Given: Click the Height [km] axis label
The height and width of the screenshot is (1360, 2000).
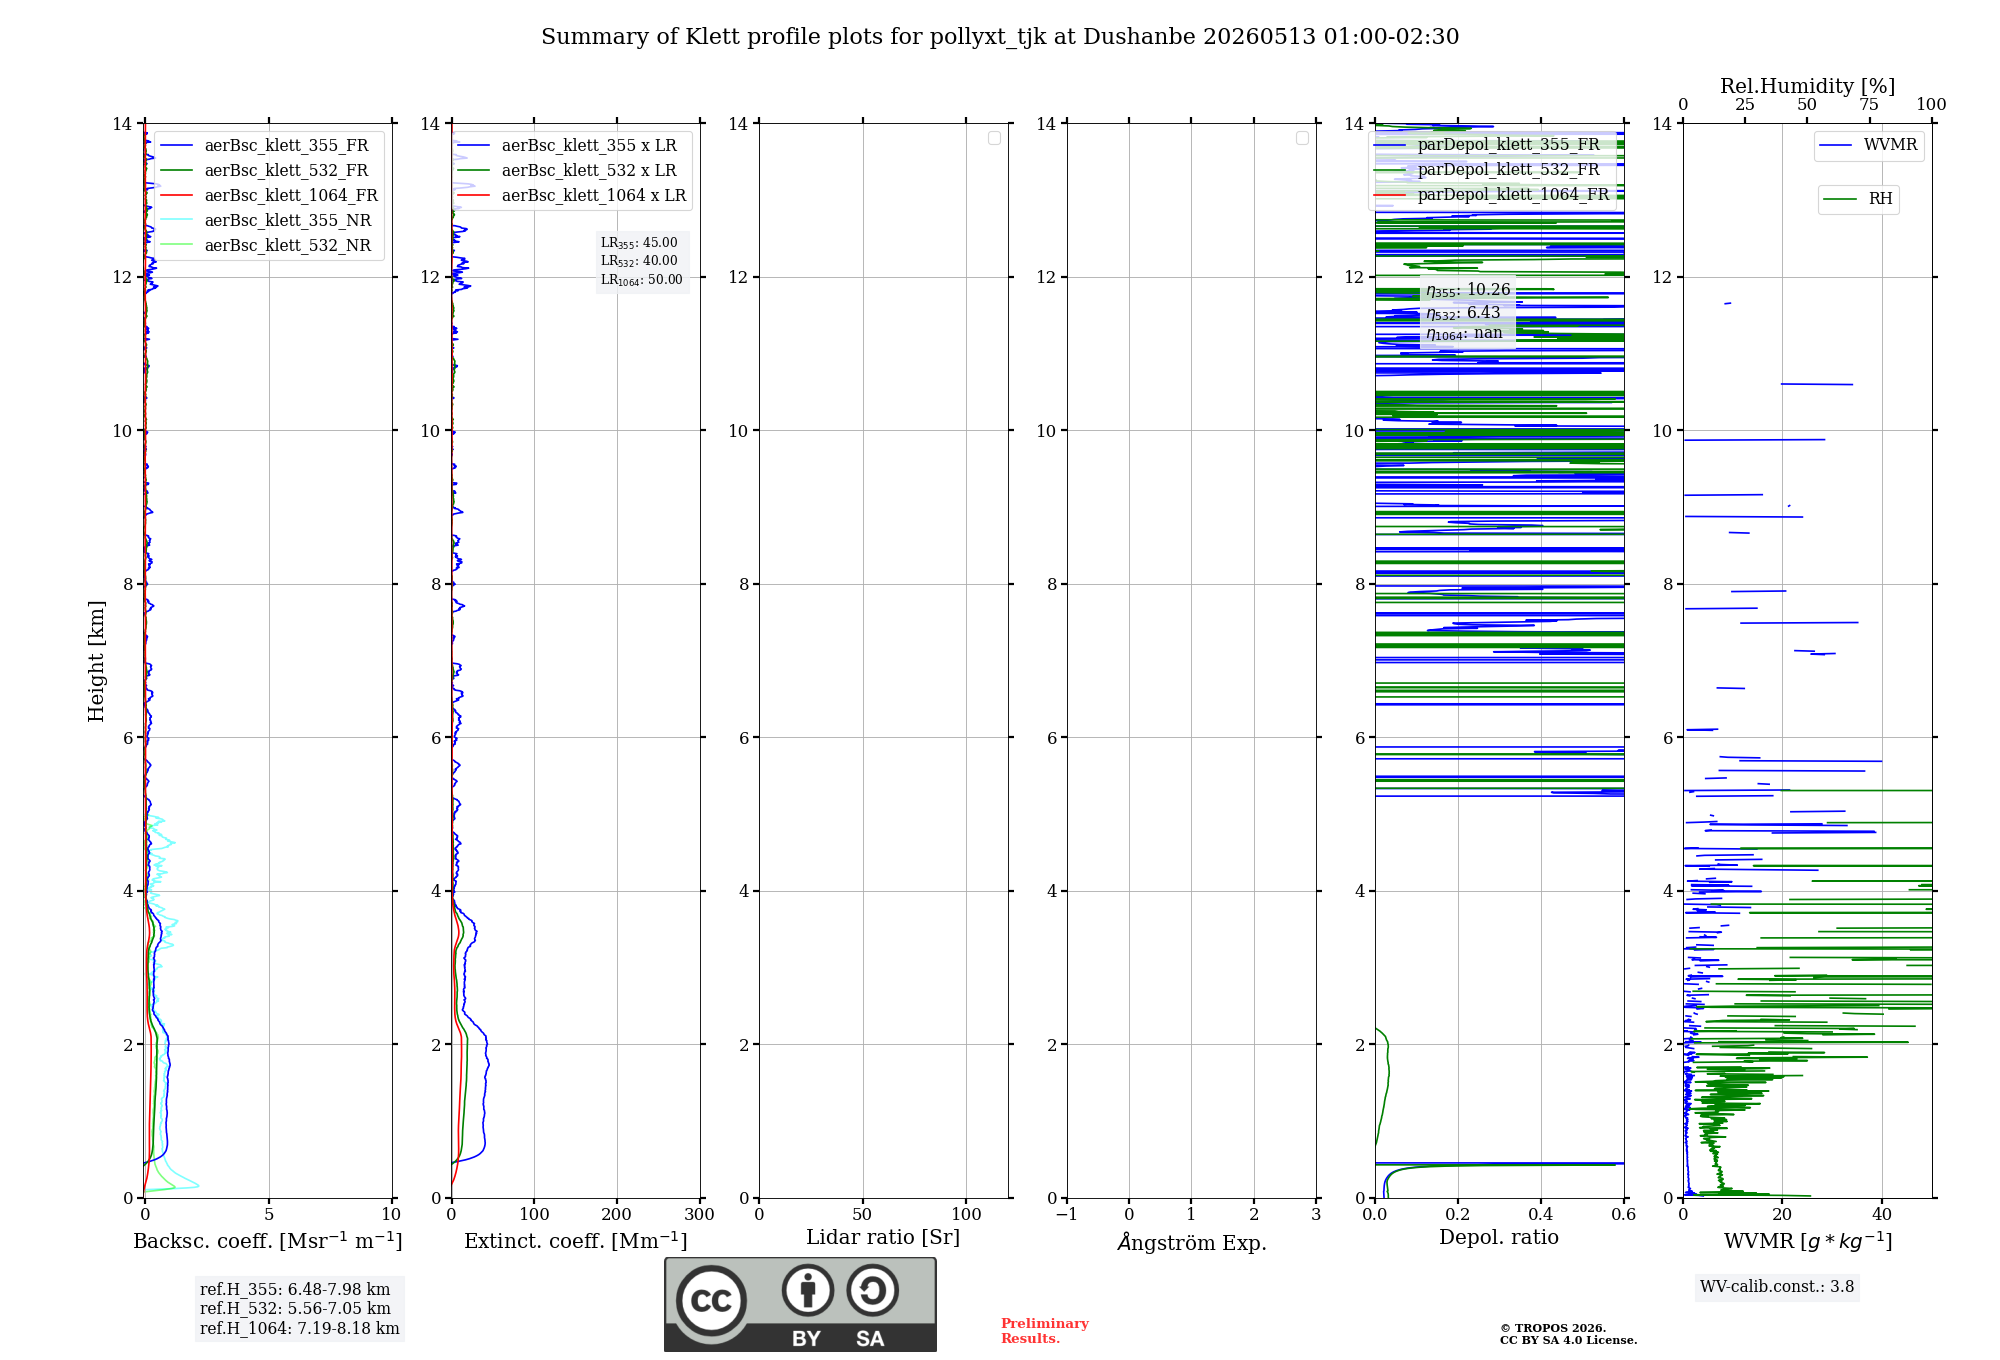Looking at the screenshot, I should pyautogui.click(x=96, y=661).
